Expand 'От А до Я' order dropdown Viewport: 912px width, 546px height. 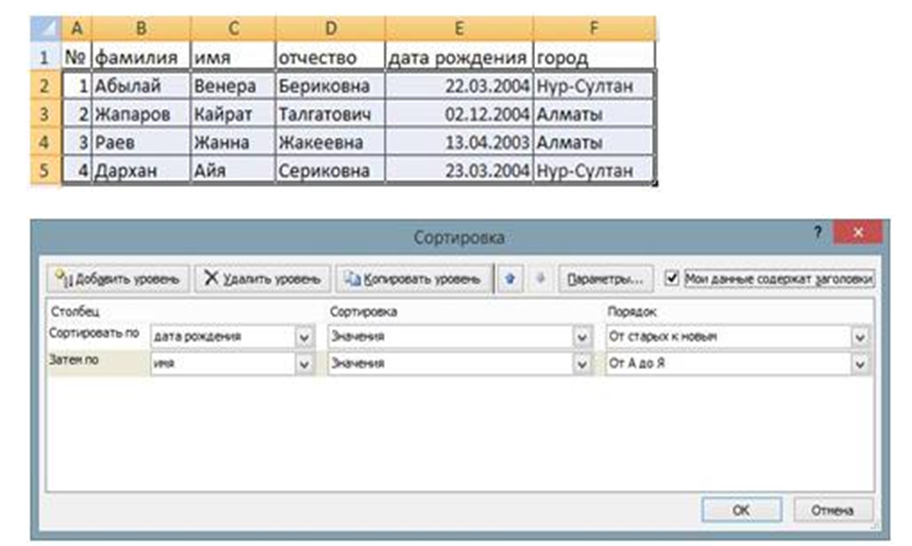pyautogui.click(x=858, y=366)
